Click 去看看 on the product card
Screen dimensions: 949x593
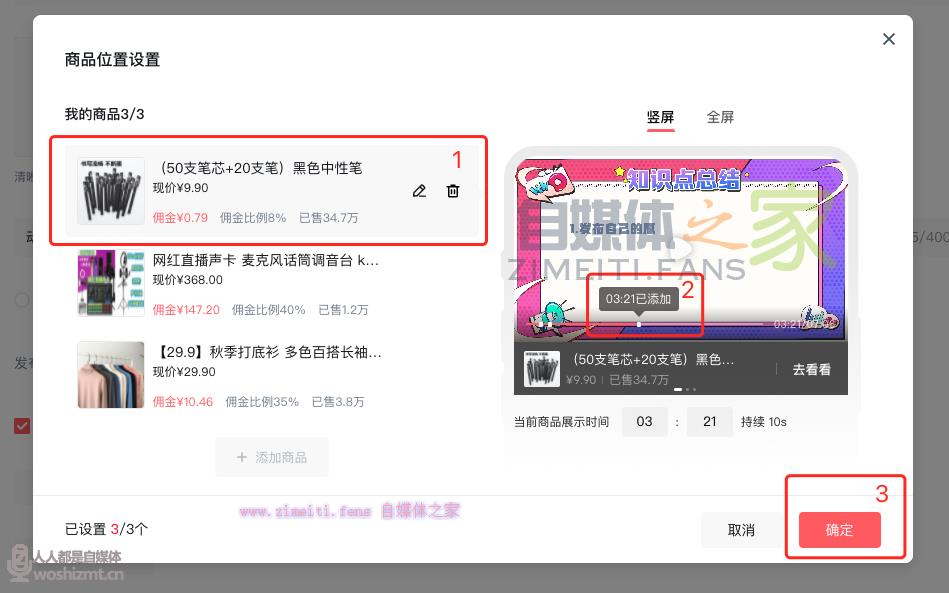pyautogui.click(x=811, y=369)
